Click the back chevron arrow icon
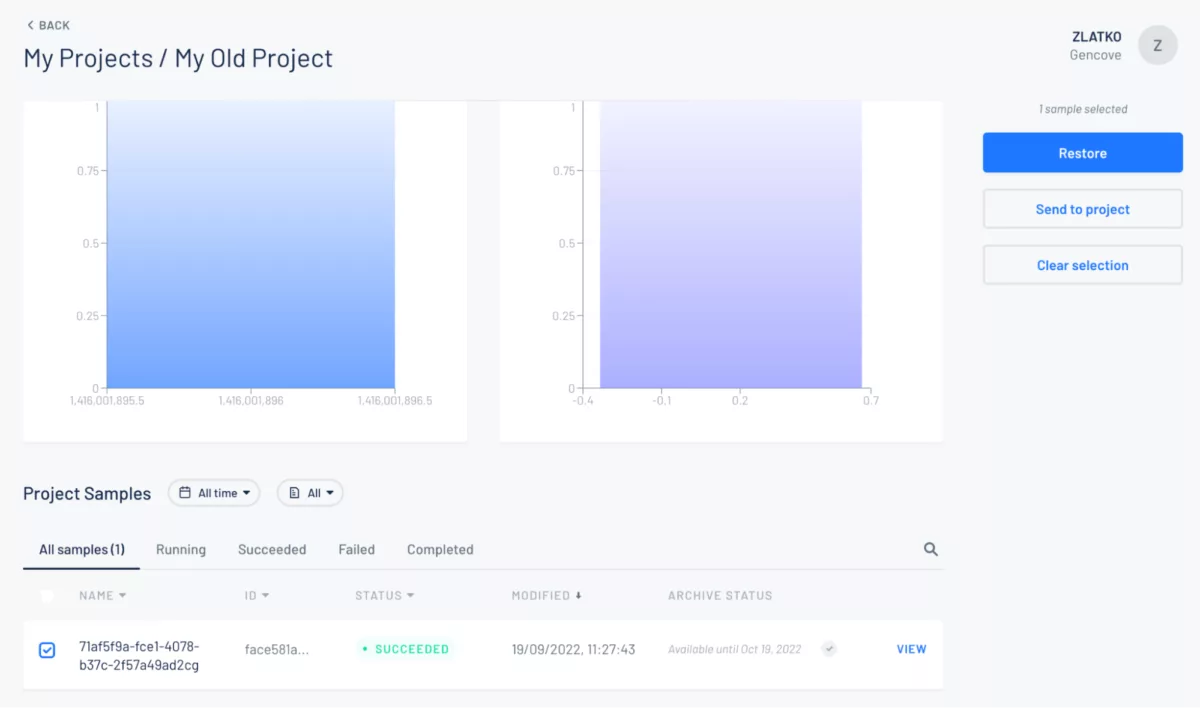This screenshot has width=1200, height=708. pos(30,25)
